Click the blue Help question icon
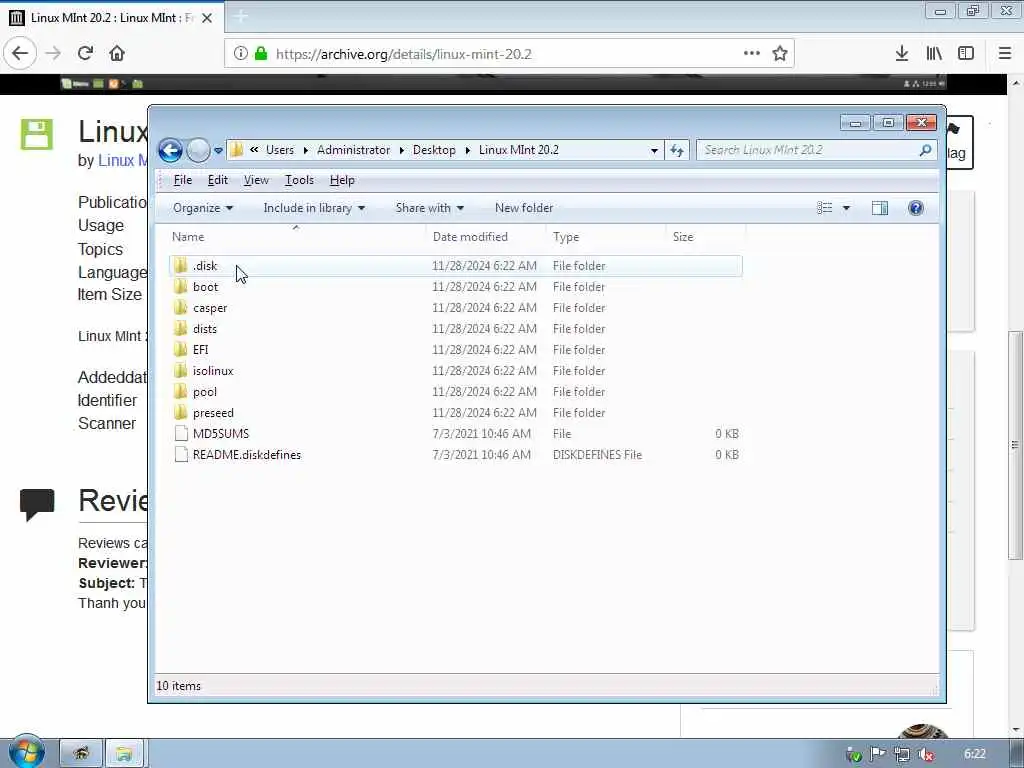The width and height of the screenshot is (1024, 768). point(916,208)
